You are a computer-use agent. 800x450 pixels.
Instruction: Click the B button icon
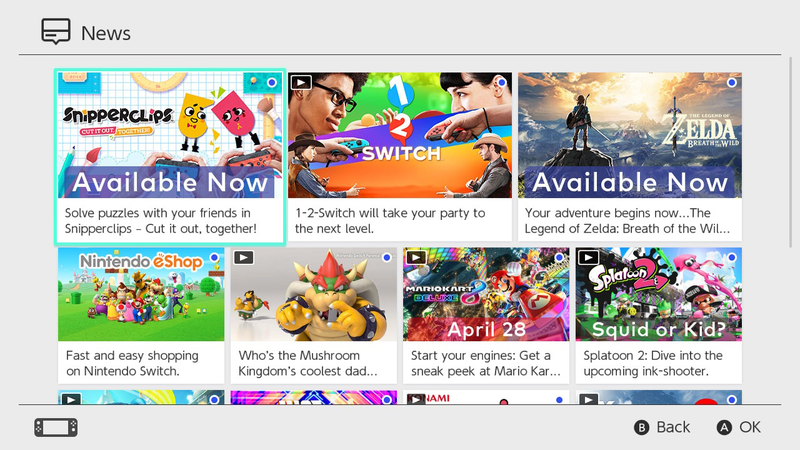coord(641,427)
